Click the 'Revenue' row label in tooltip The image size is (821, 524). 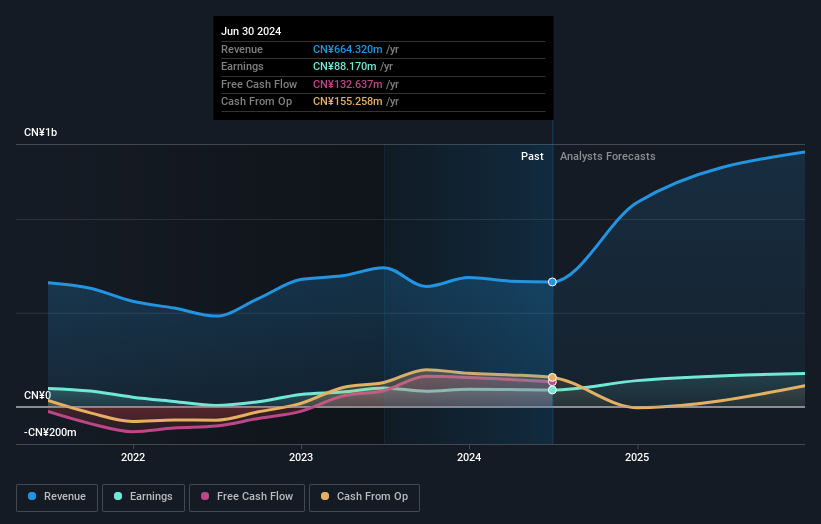point(242,49)
